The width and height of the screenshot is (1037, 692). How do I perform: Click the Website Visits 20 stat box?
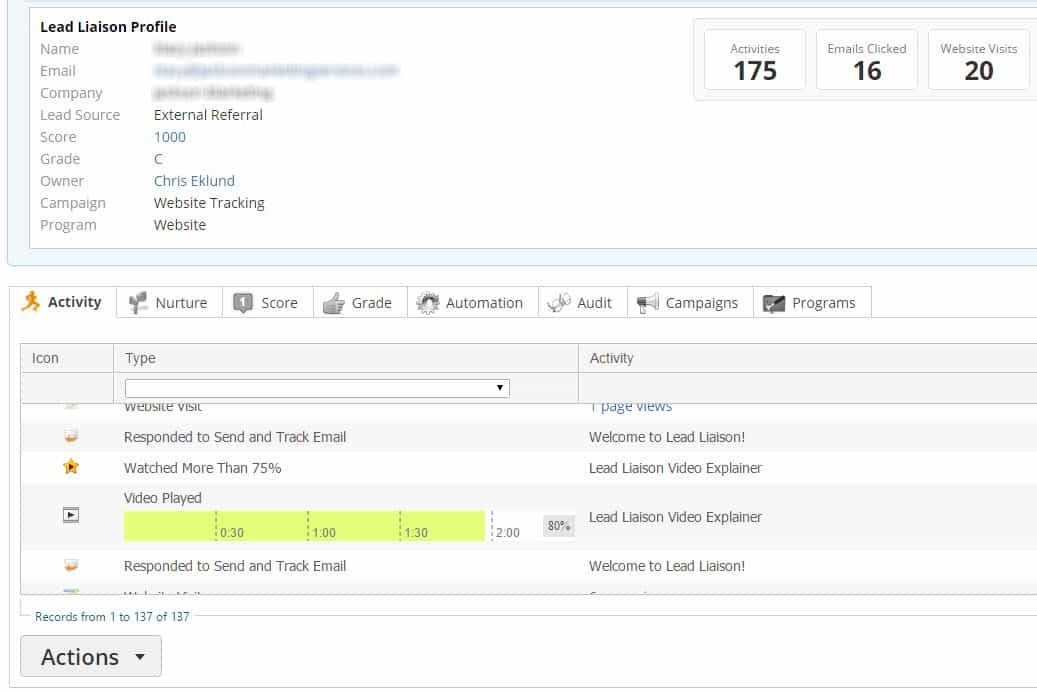pyautogui.click(x=979, y=60)
